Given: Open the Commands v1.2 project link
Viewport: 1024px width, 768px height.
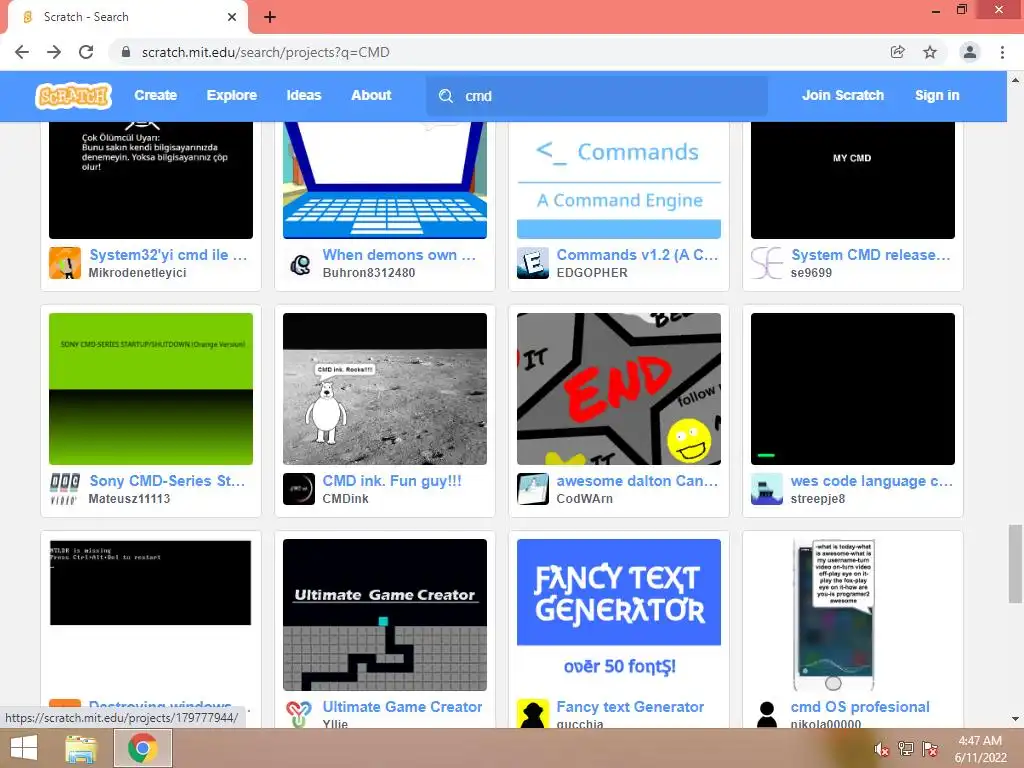Looking at the screenshot, I should pyautogui.click(x=637, y=255).
